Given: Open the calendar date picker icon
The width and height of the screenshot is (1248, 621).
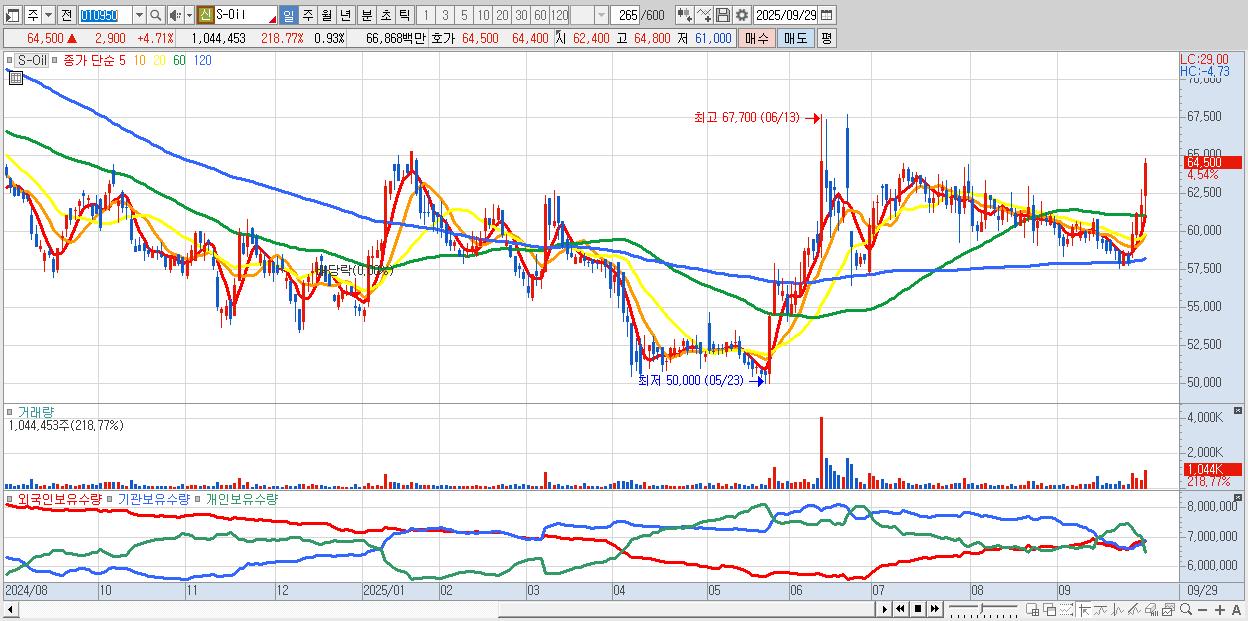Looking at the screenshot, I should [x=826, y=15].
